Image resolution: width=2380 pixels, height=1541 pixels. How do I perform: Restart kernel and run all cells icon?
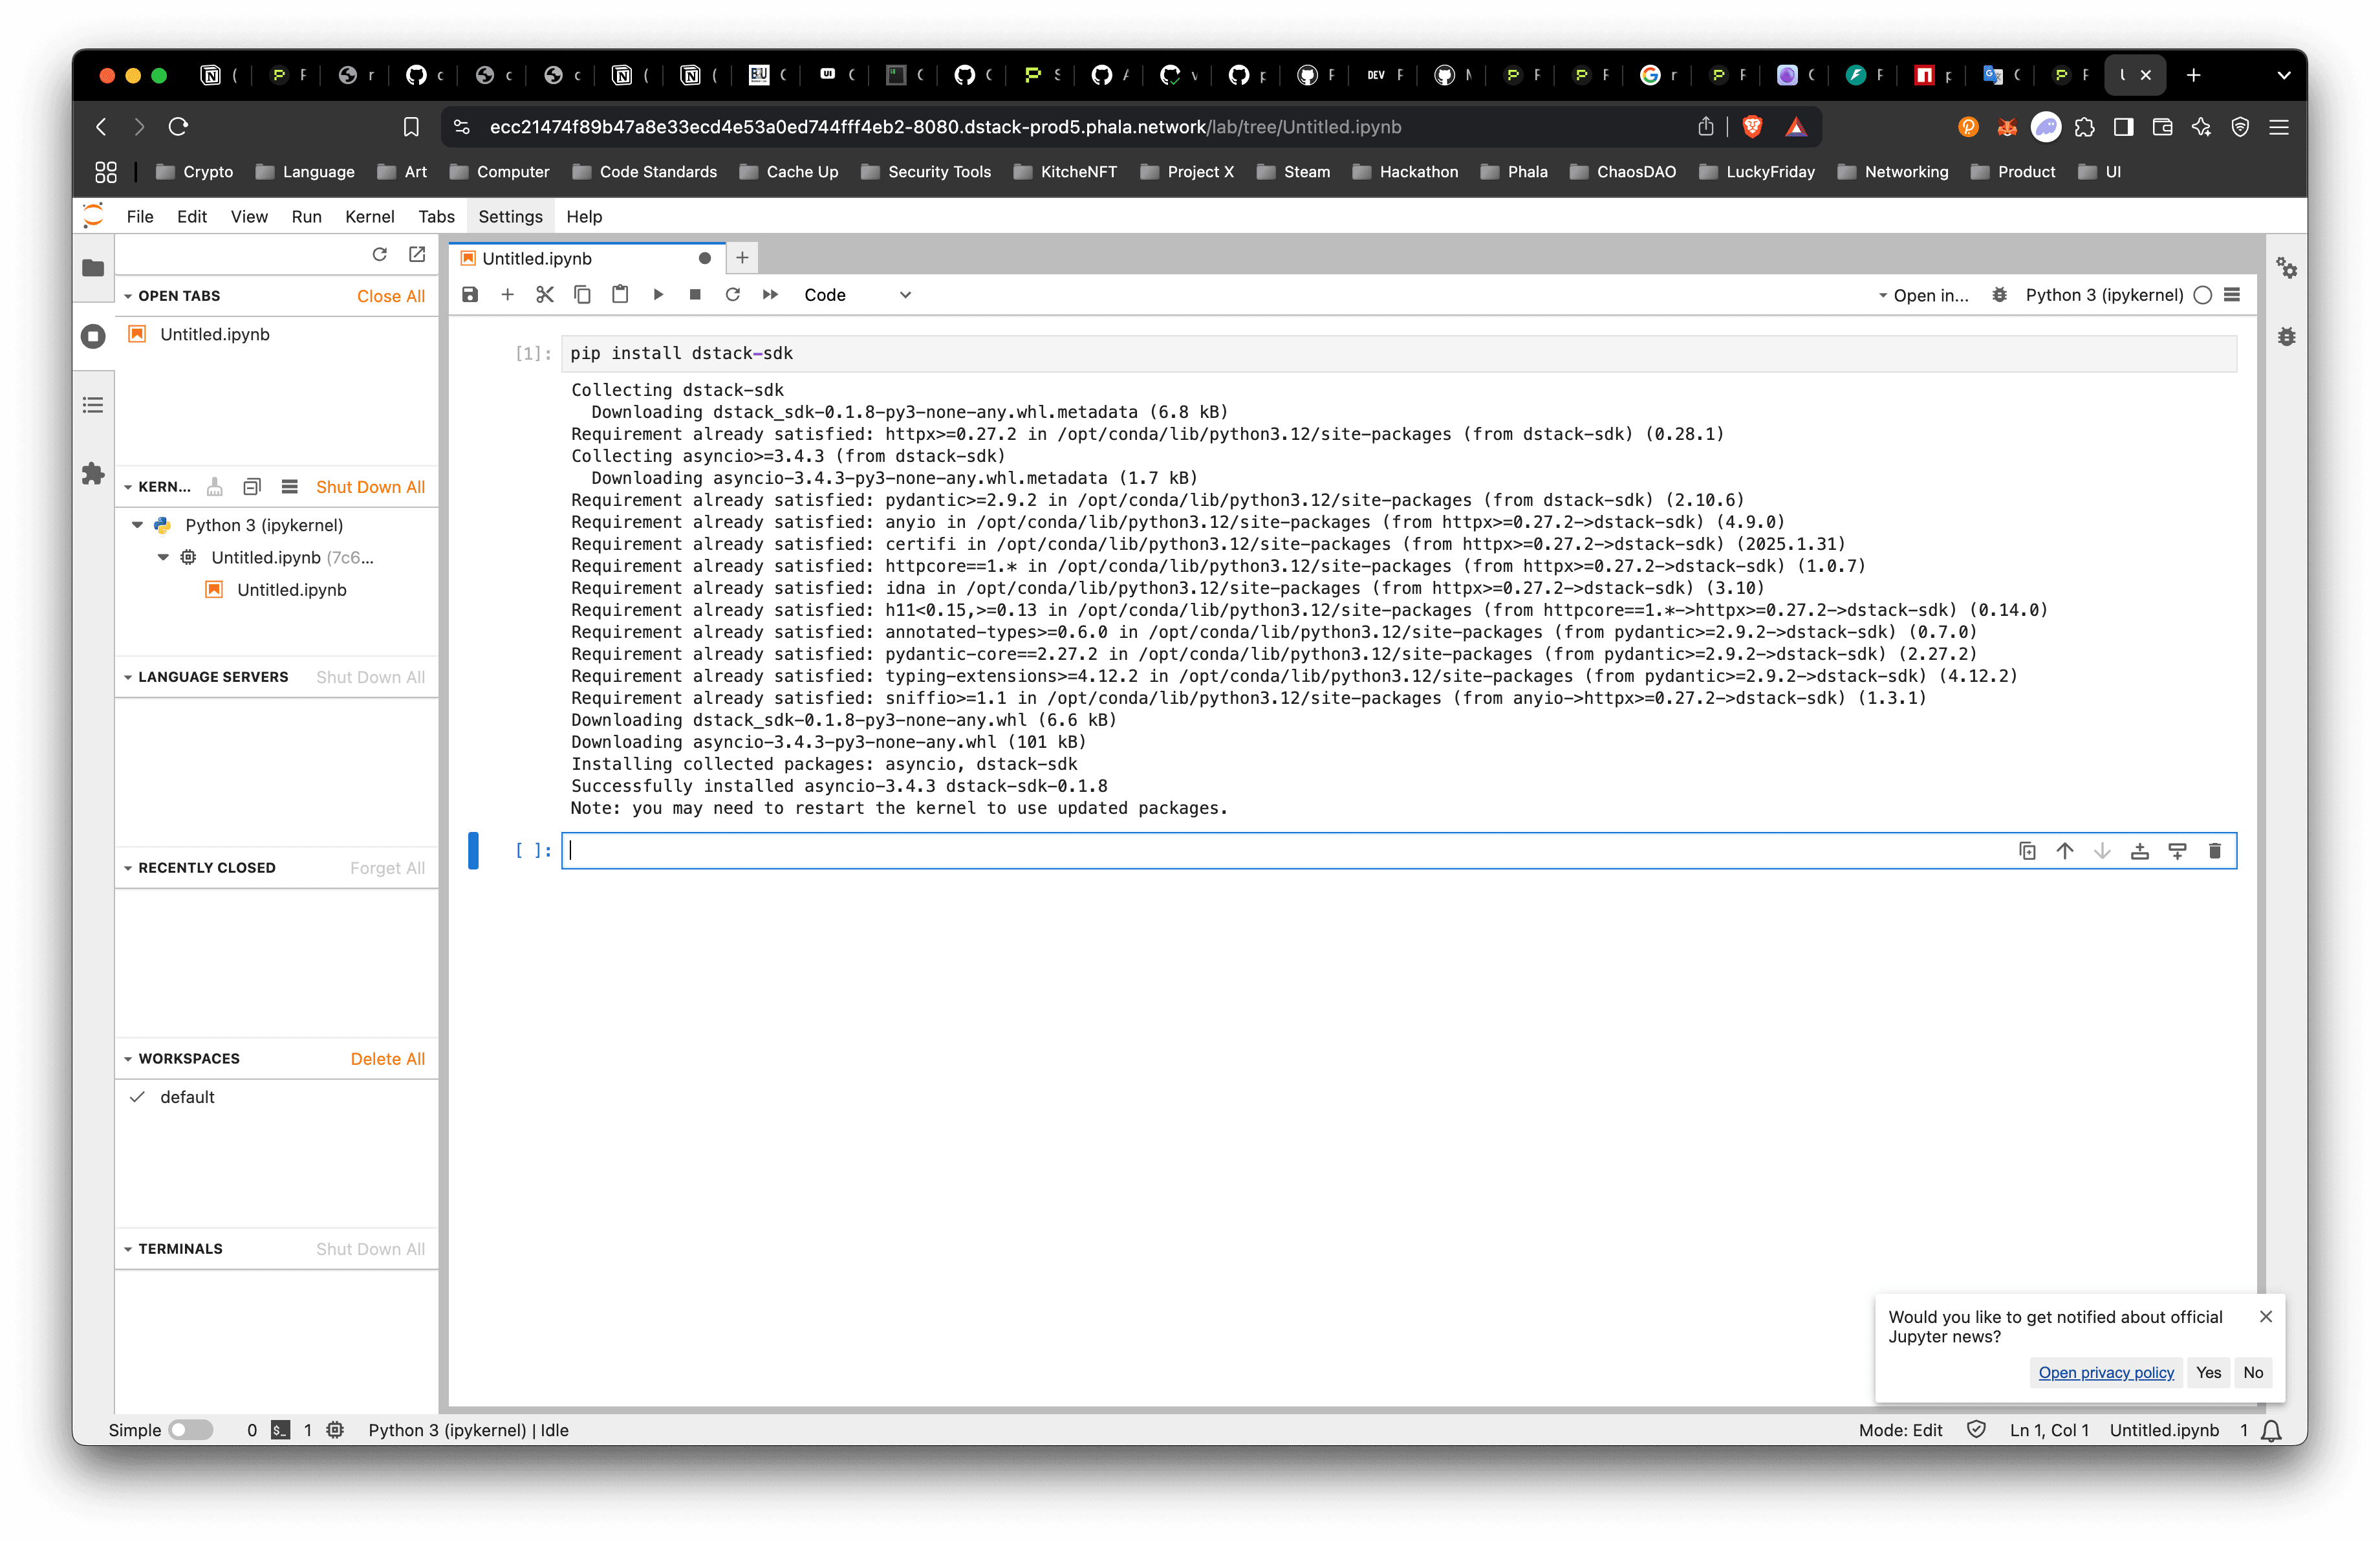tap(770, 295)
